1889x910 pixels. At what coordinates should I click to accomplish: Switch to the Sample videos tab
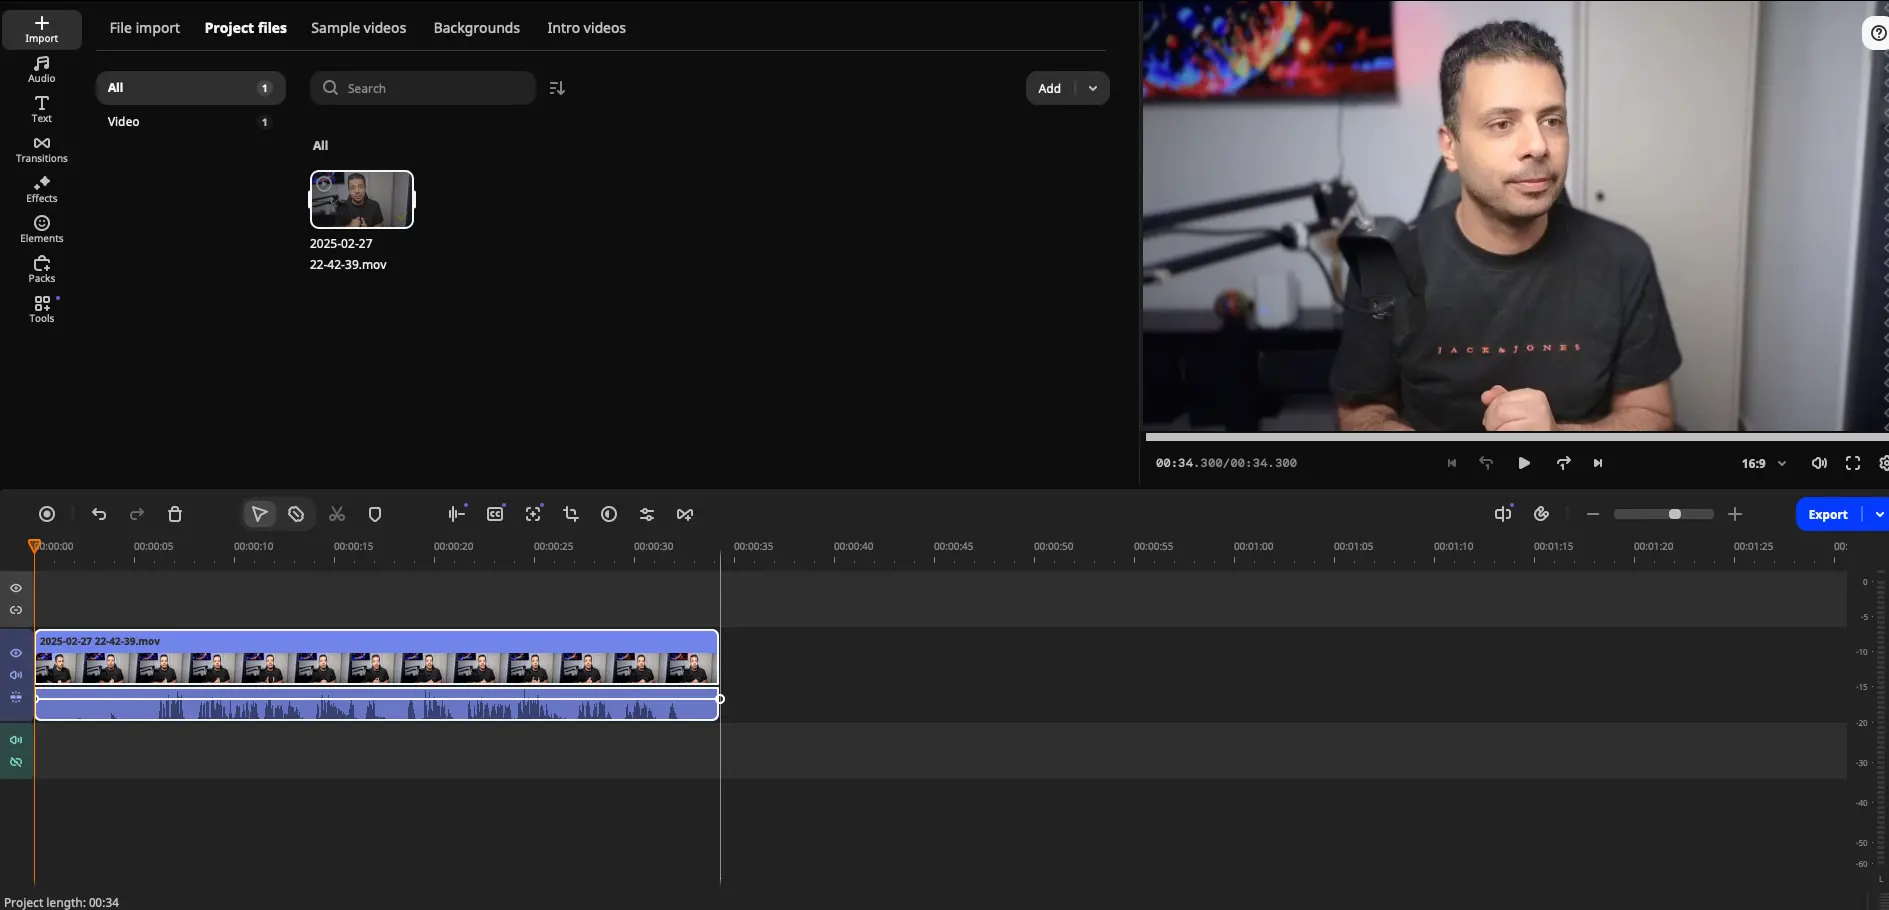358,27
